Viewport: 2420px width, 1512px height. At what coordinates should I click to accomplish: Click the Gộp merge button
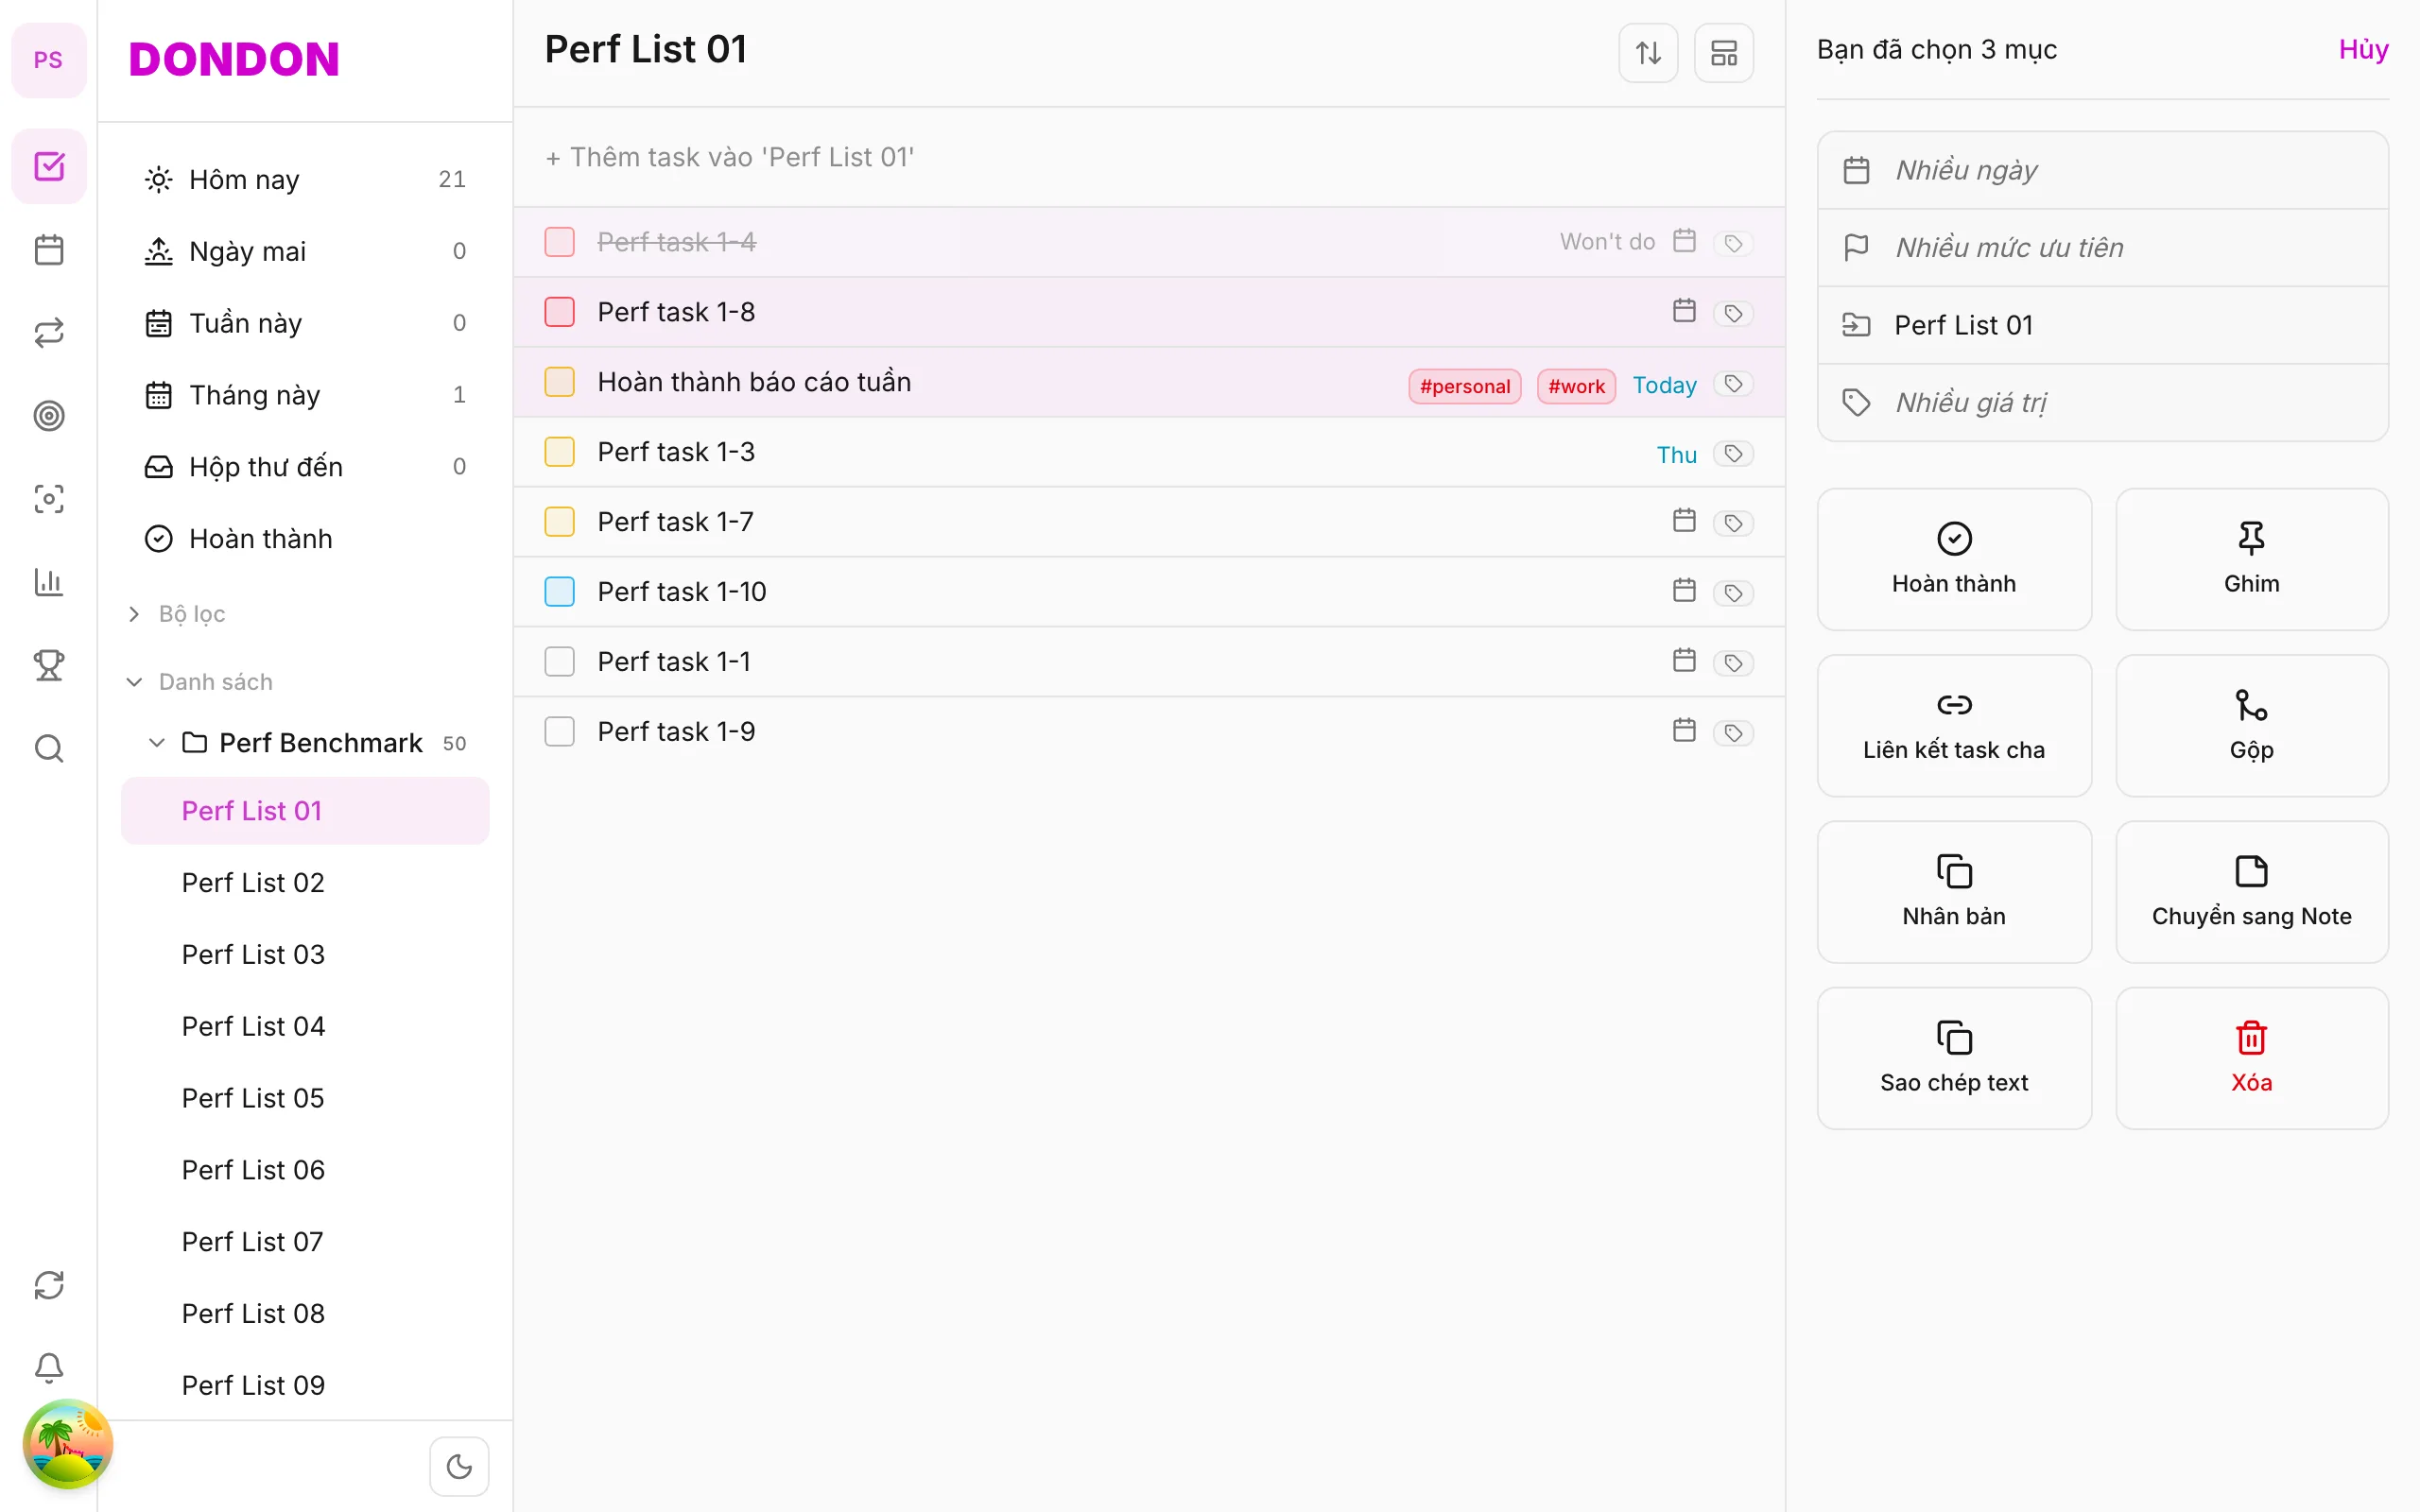click(2251, 726)
